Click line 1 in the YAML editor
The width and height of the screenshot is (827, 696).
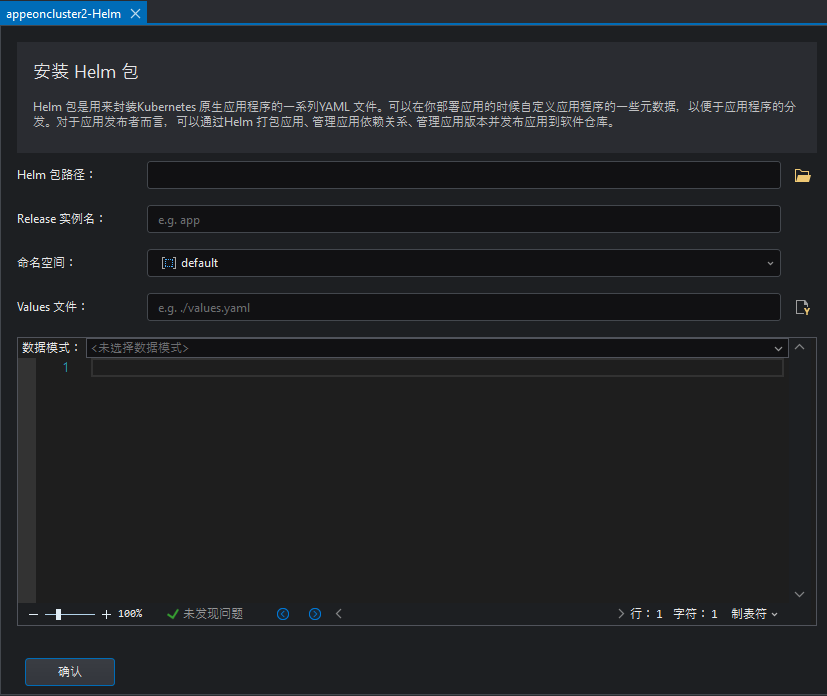pyautogui.click(x=437, y=368)
